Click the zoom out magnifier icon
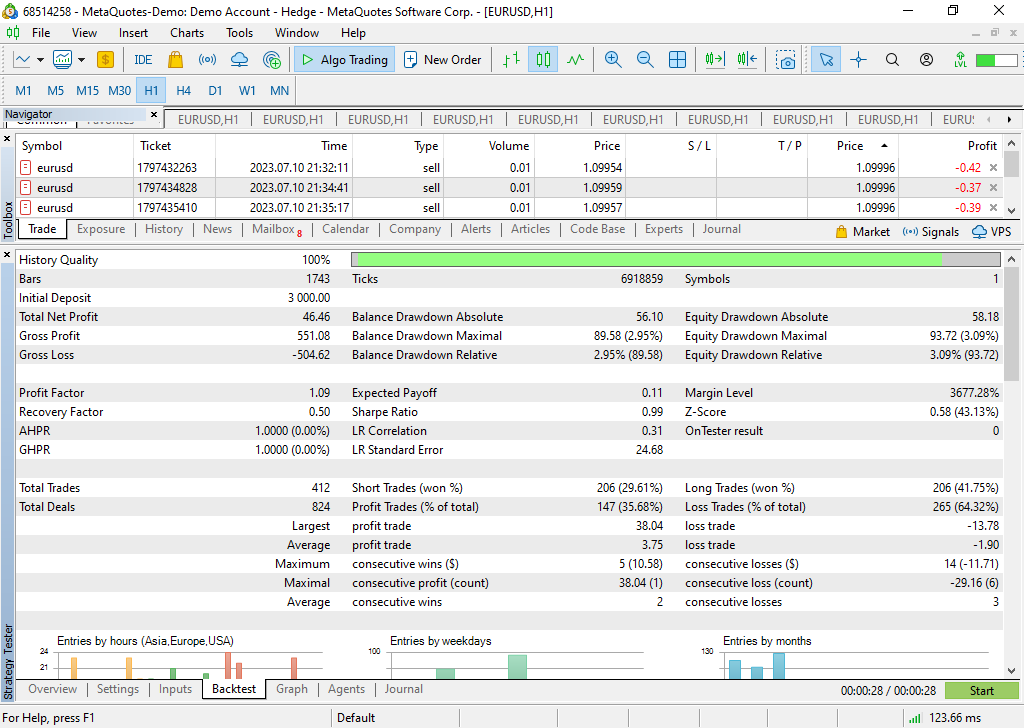1024x728 pixels. [645, 60]
